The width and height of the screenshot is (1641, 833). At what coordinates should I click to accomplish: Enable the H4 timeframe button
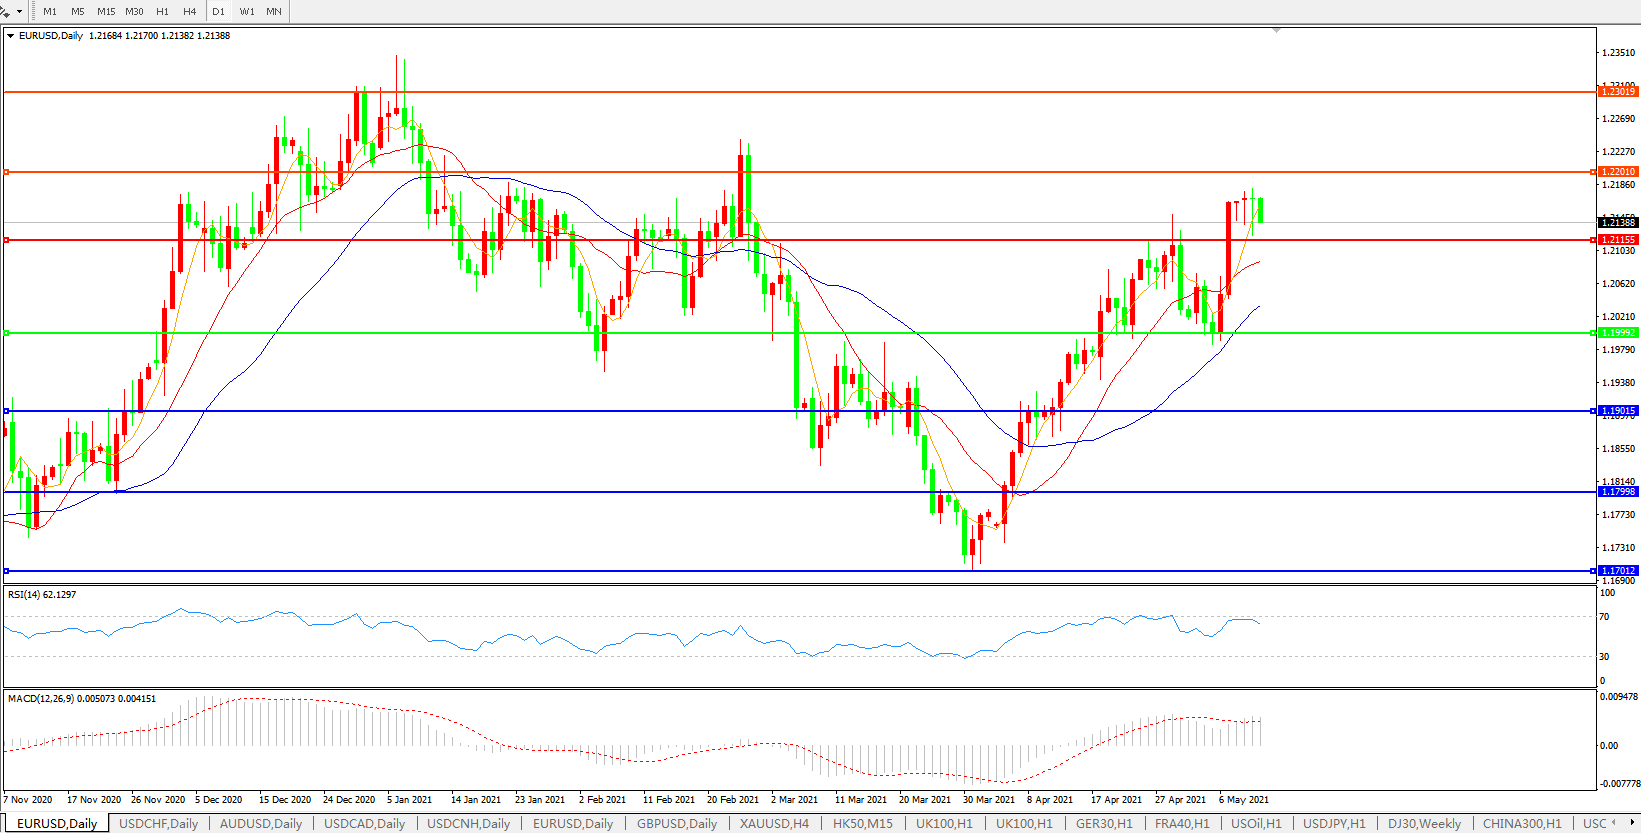click(189, 12)
